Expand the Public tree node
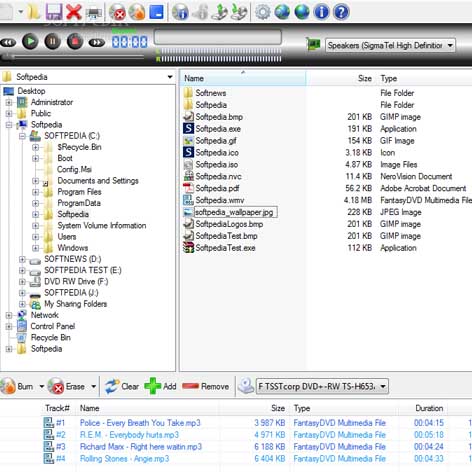472x472 pixels. (9, 114)
